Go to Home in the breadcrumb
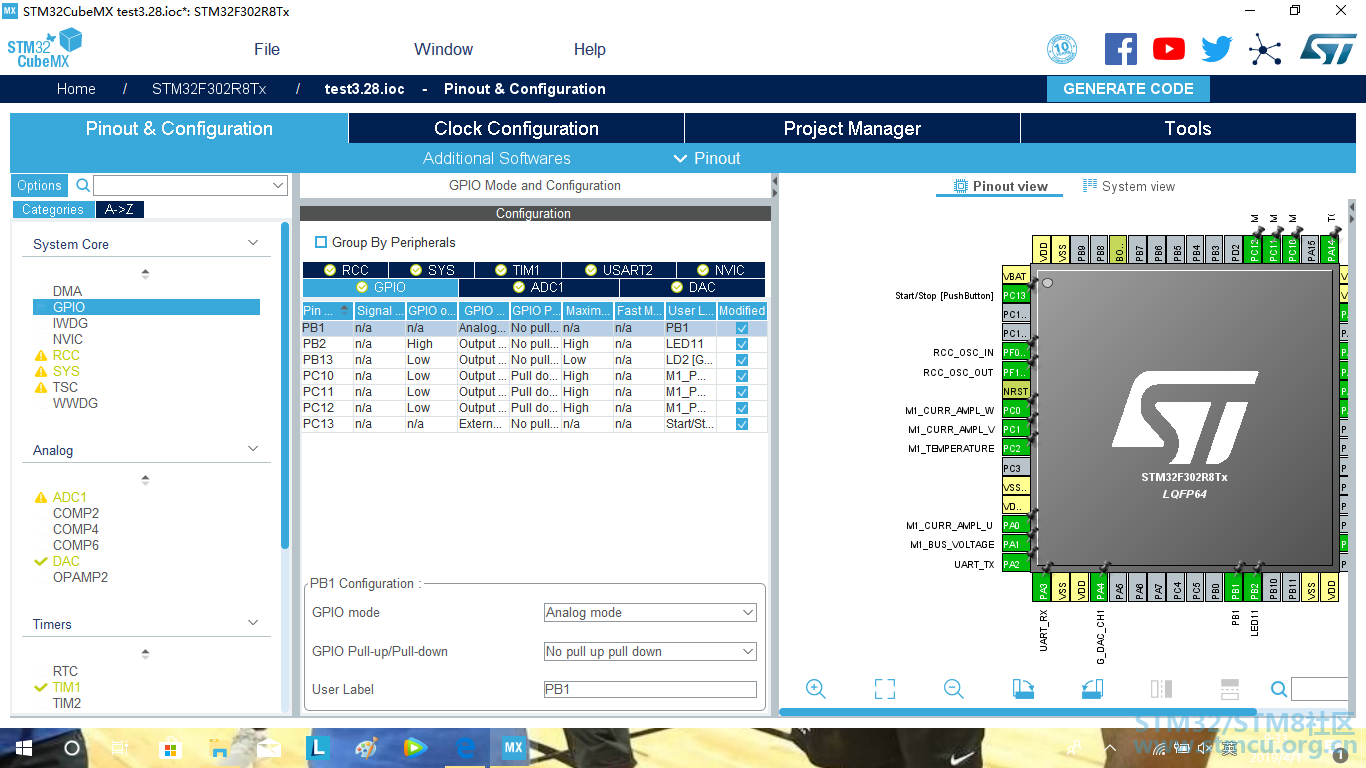The image size is (1366, 768). [76, 88]
